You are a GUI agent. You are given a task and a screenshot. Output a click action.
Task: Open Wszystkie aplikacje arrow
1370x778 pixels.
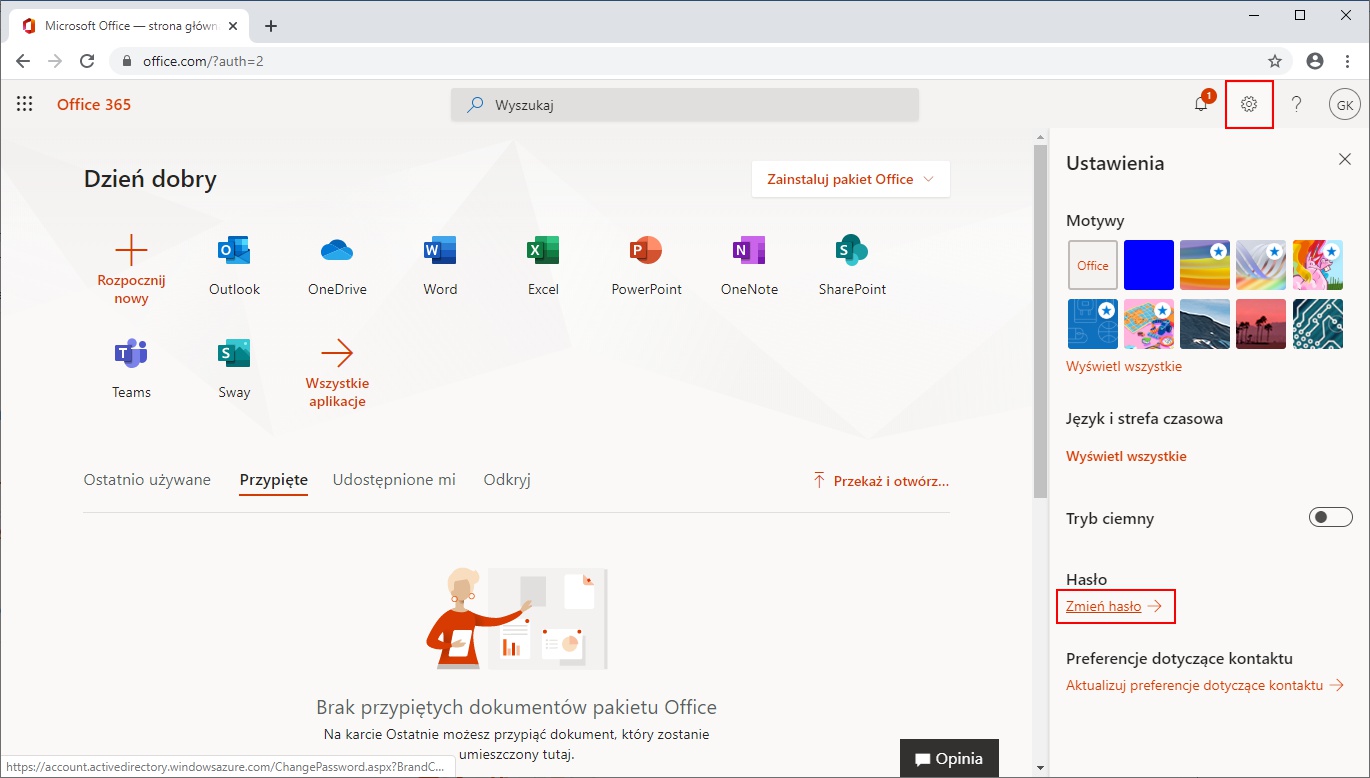click(x=337, y=353)
